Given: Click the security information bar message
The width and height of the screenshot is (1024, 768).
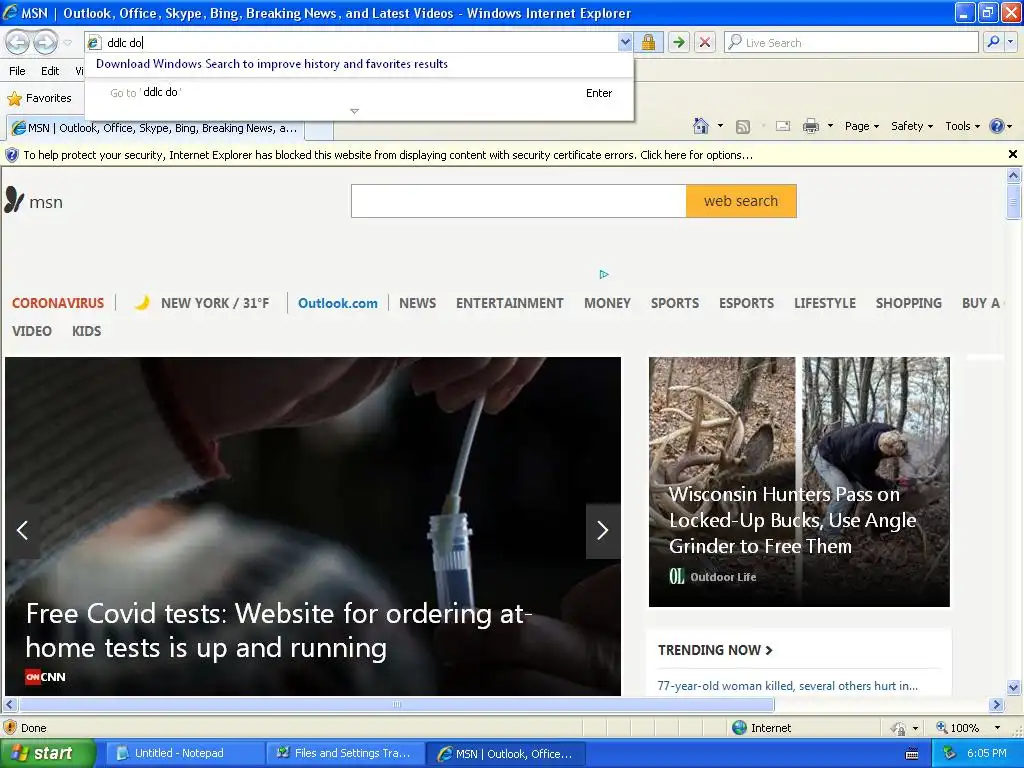Looking at the screenshot, I should [x=388, y=155].
